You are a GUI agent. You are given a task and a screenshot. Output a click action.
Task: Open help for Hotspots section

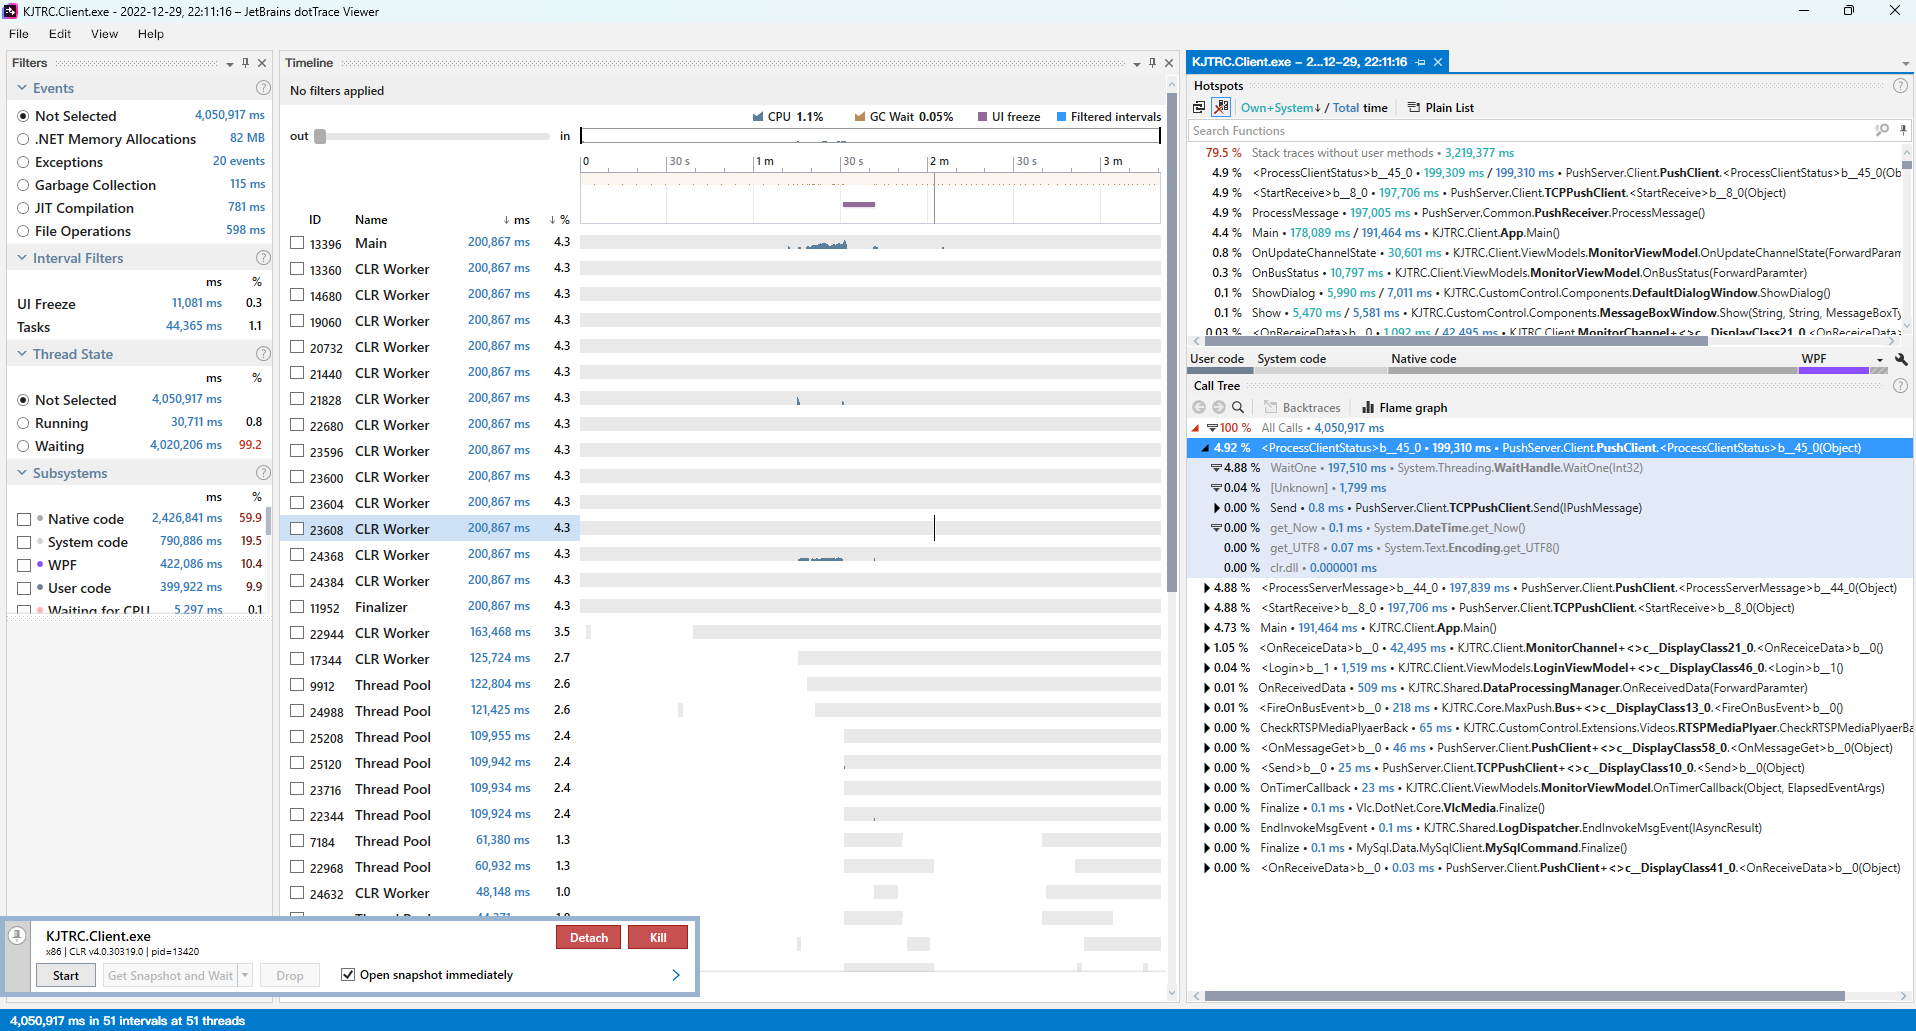coord(1900,86)
